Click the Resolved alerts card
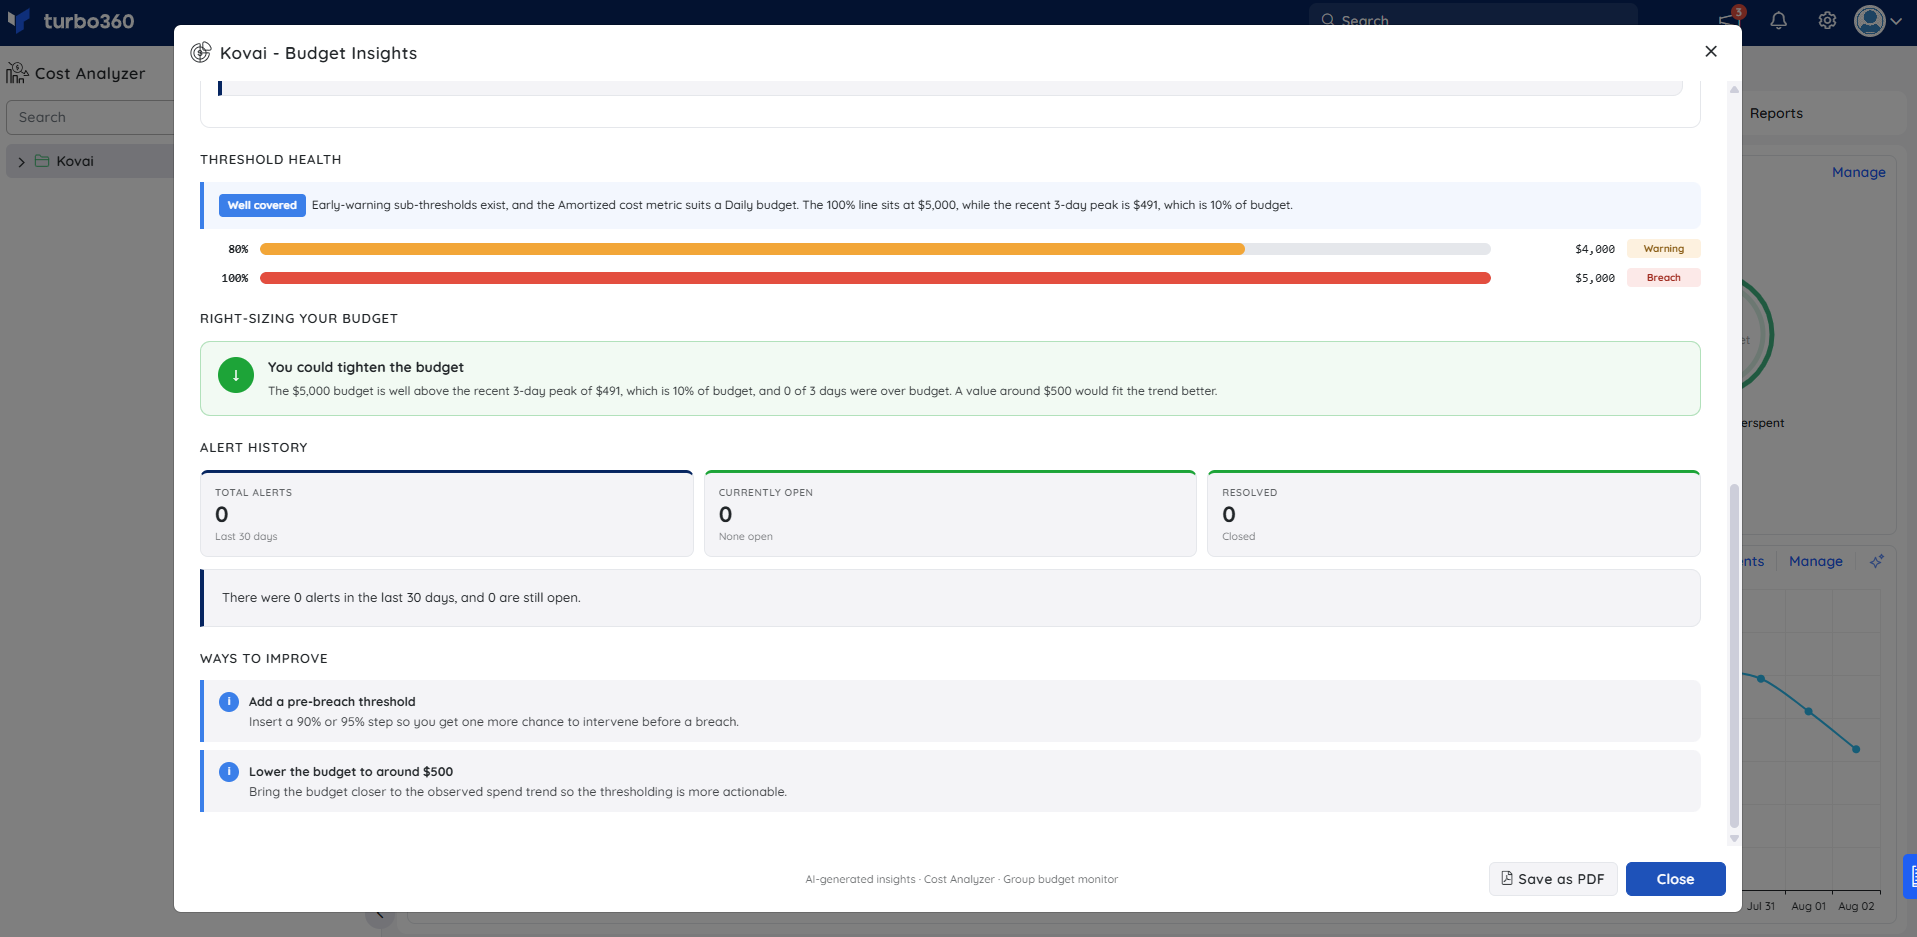Viewport: 1917px width, 937px height. (x=1454, y=513)
